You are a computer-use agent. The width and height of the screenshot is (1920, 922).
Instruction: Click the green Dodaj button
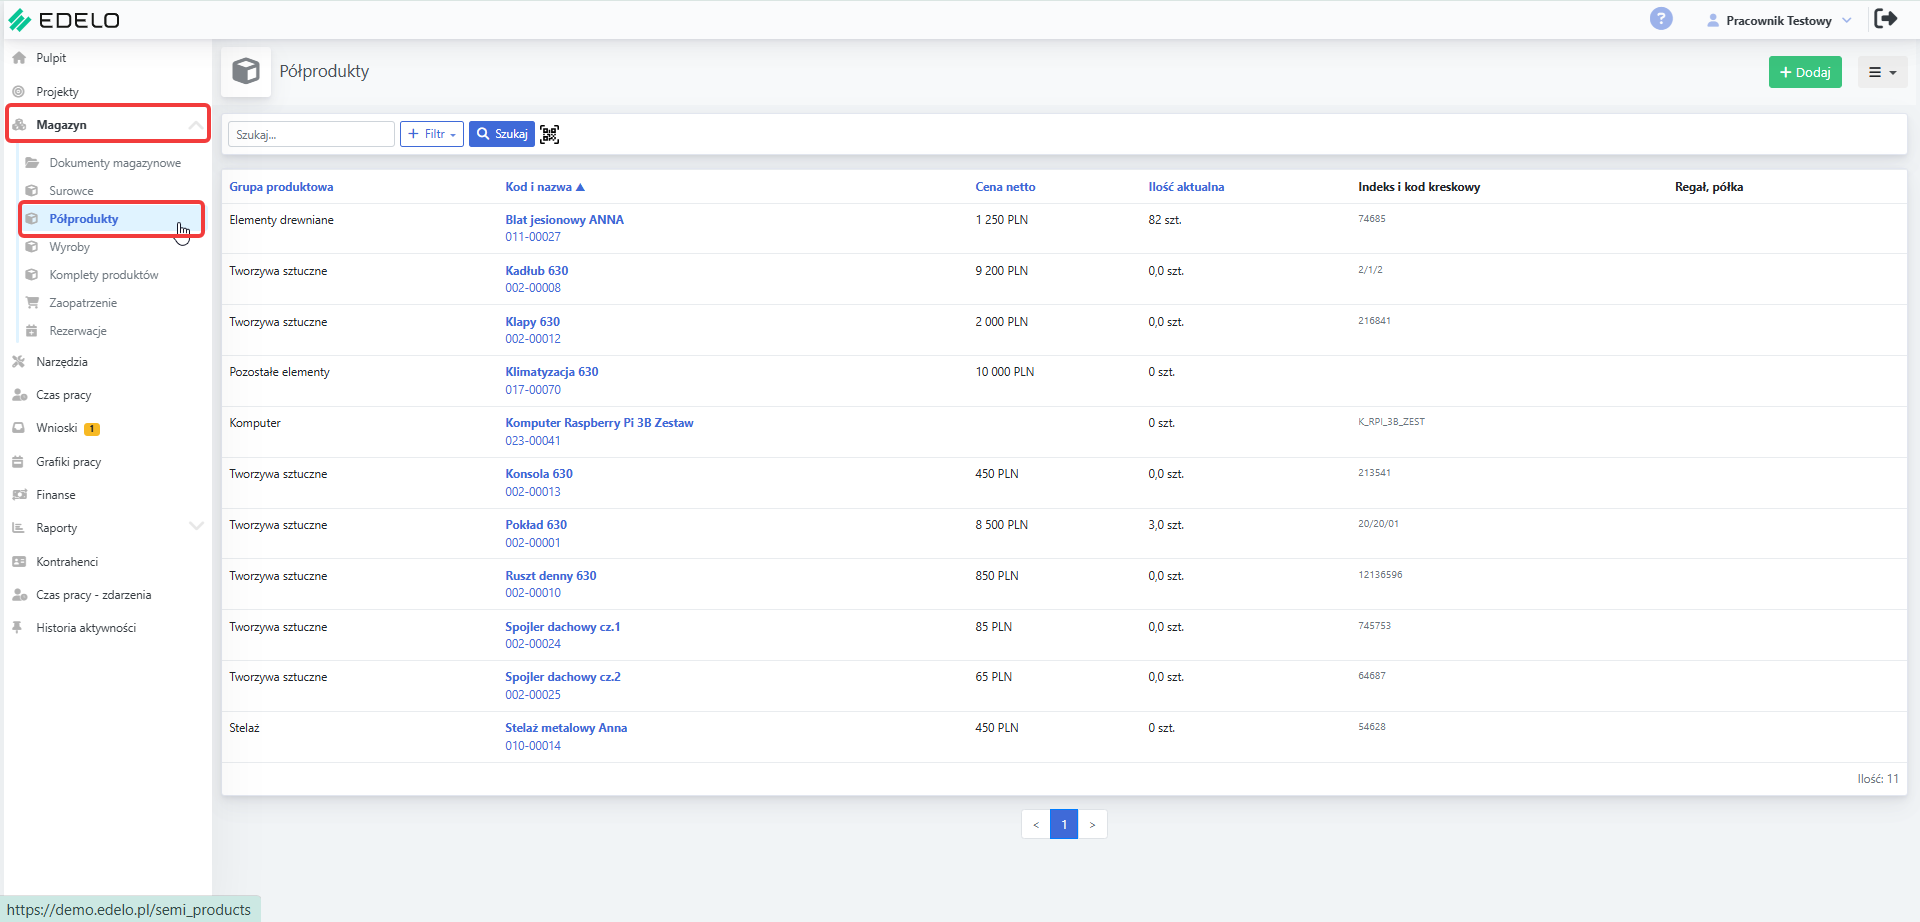tap(1805, 72)
